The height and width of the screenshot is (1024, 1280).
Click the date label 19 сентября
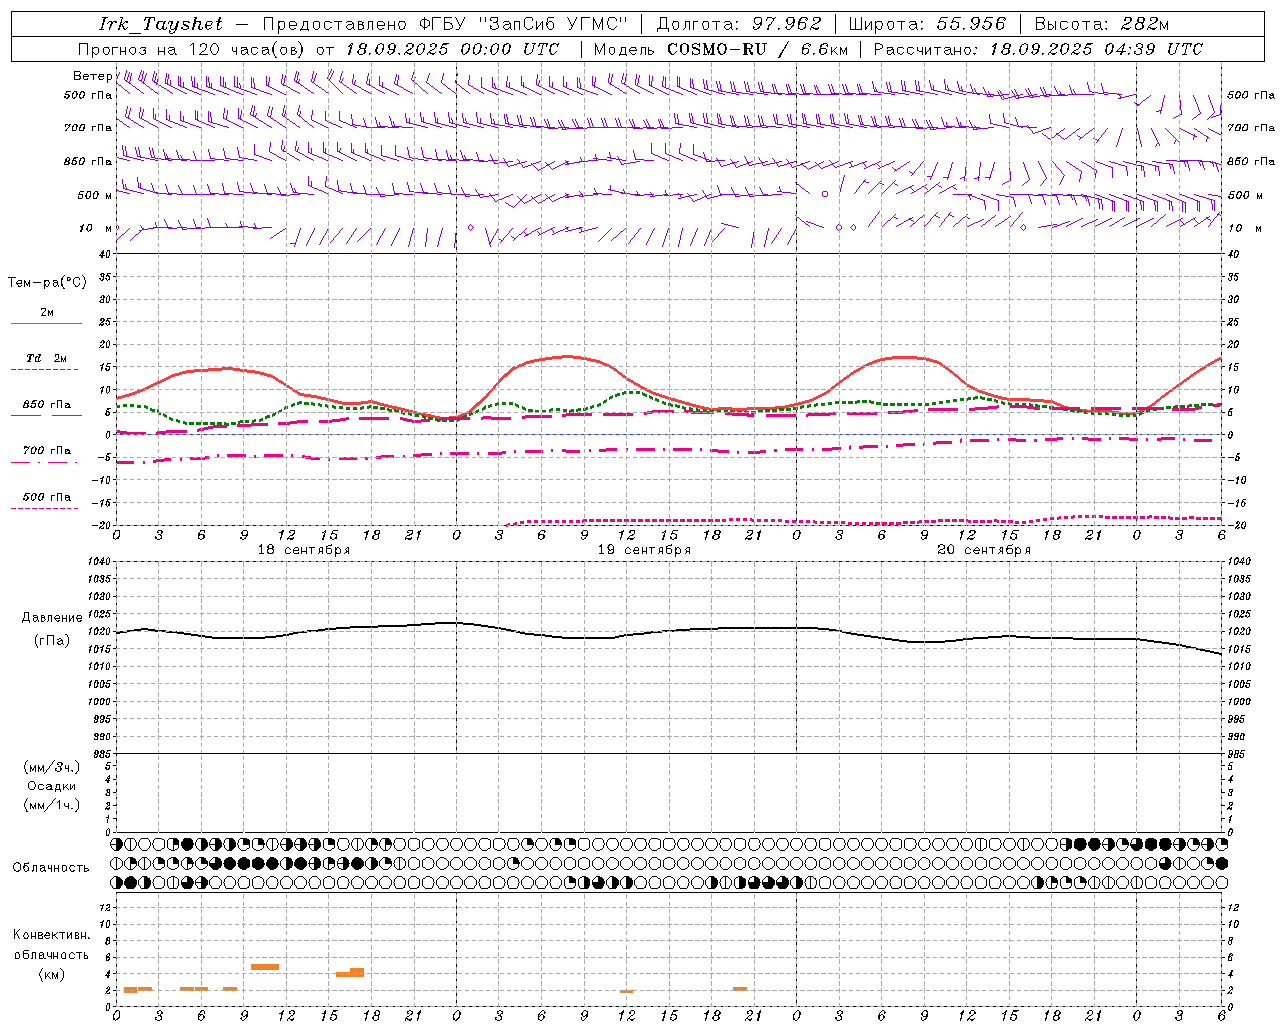coord(644,550)
